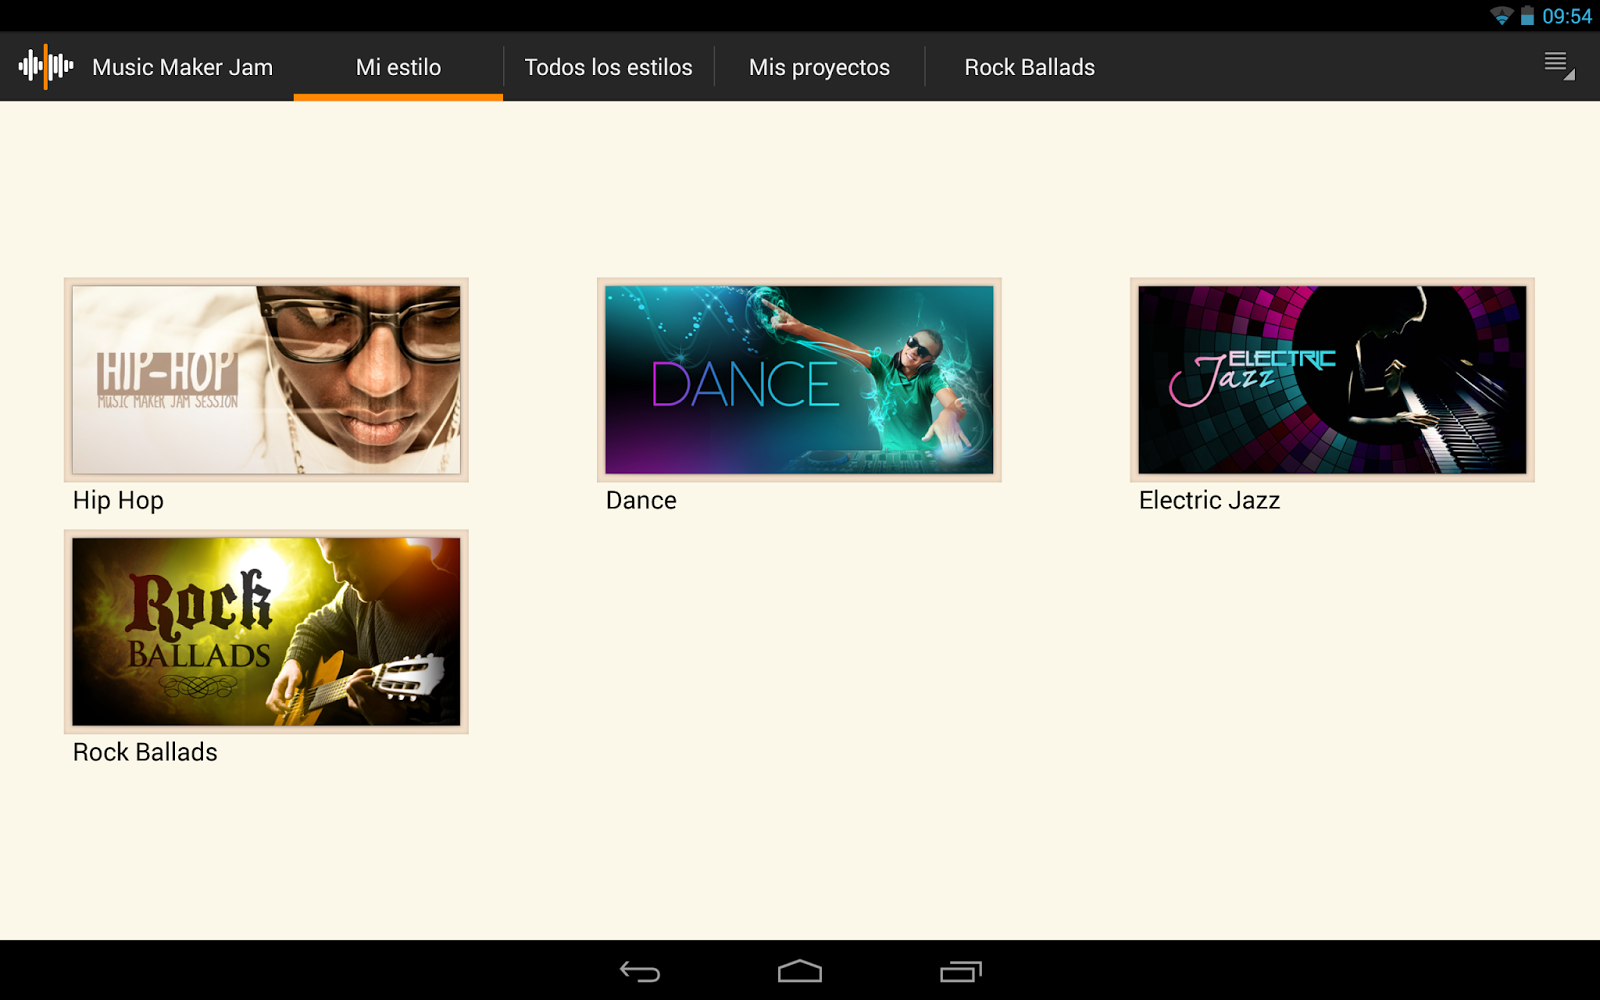The height and width of the screenshot is (1000, 1600).
Task: Open the Hip Hop style thumbnail
Action: tap(265, 380)
